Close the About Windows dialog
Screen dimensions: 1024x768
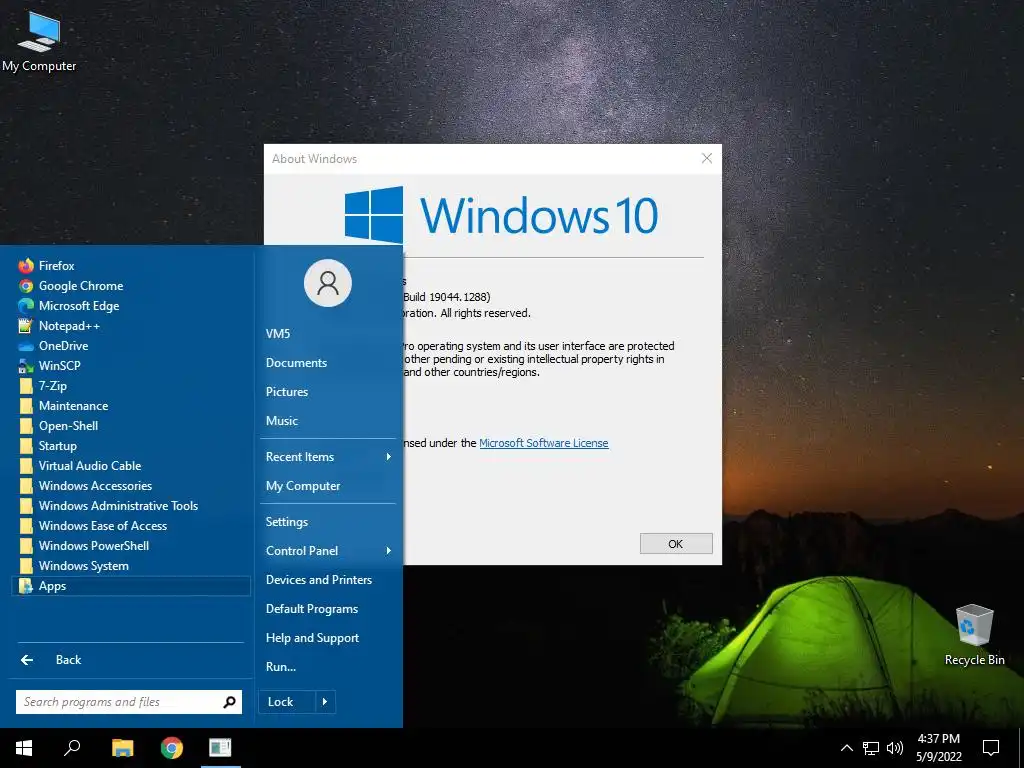coord(707,159)
